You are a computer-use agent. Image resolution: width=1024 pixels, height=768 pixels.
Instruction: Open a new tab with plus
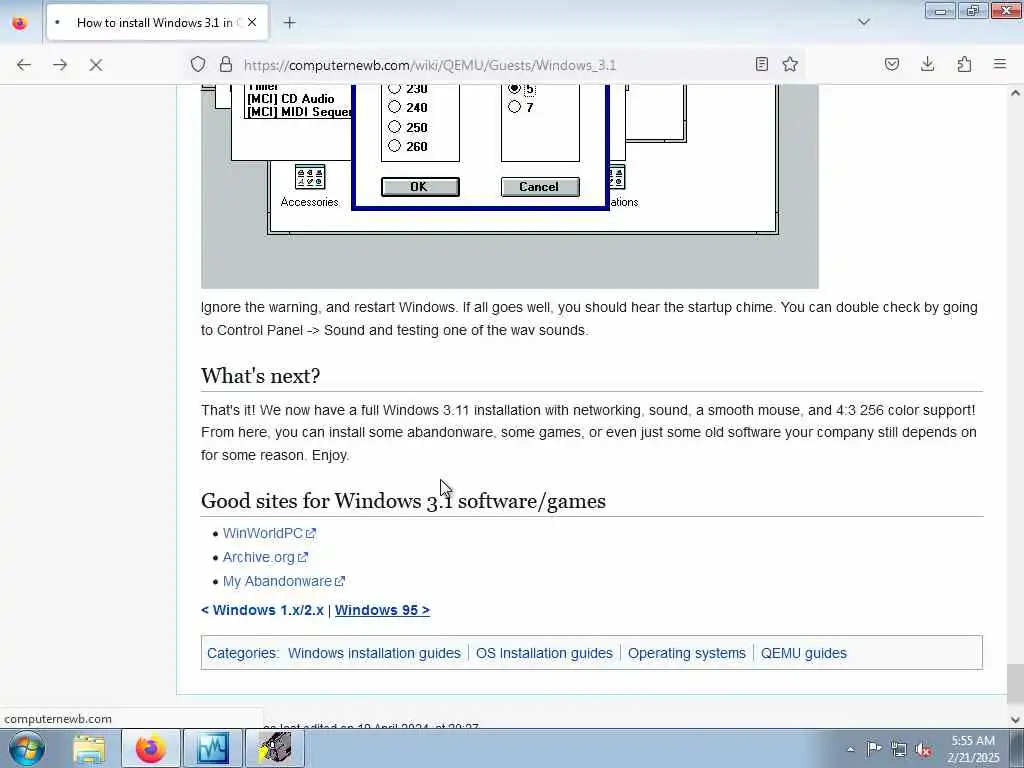(290, 23)
